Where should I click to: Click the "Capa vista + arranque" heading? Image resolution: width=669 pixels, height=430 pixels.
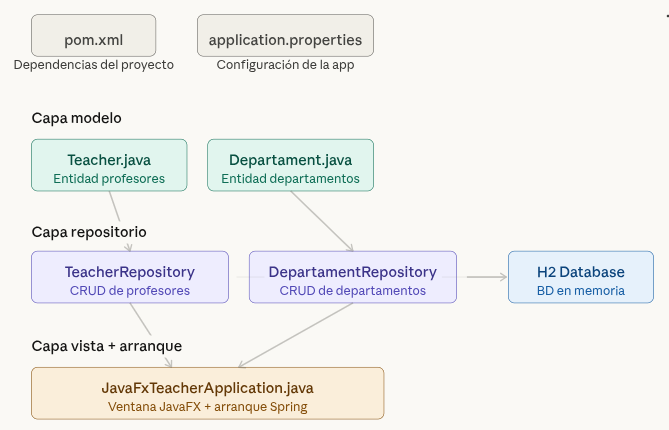(x=106, y=346)
